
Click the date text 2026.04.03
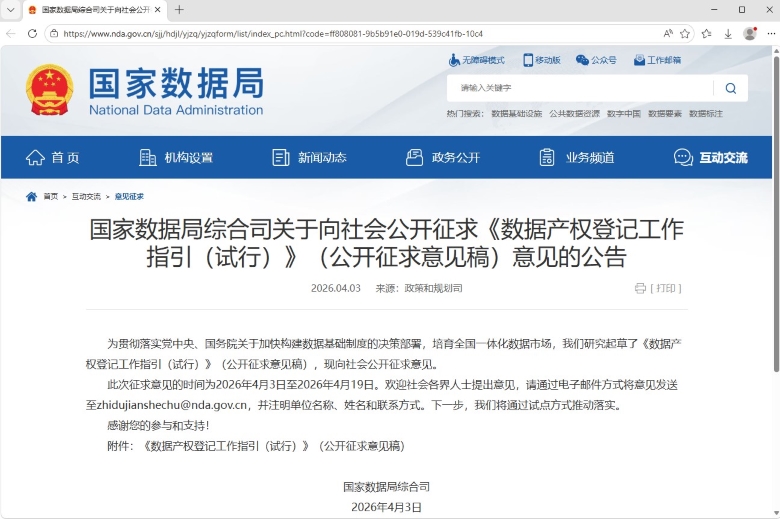tap(336, 288)
